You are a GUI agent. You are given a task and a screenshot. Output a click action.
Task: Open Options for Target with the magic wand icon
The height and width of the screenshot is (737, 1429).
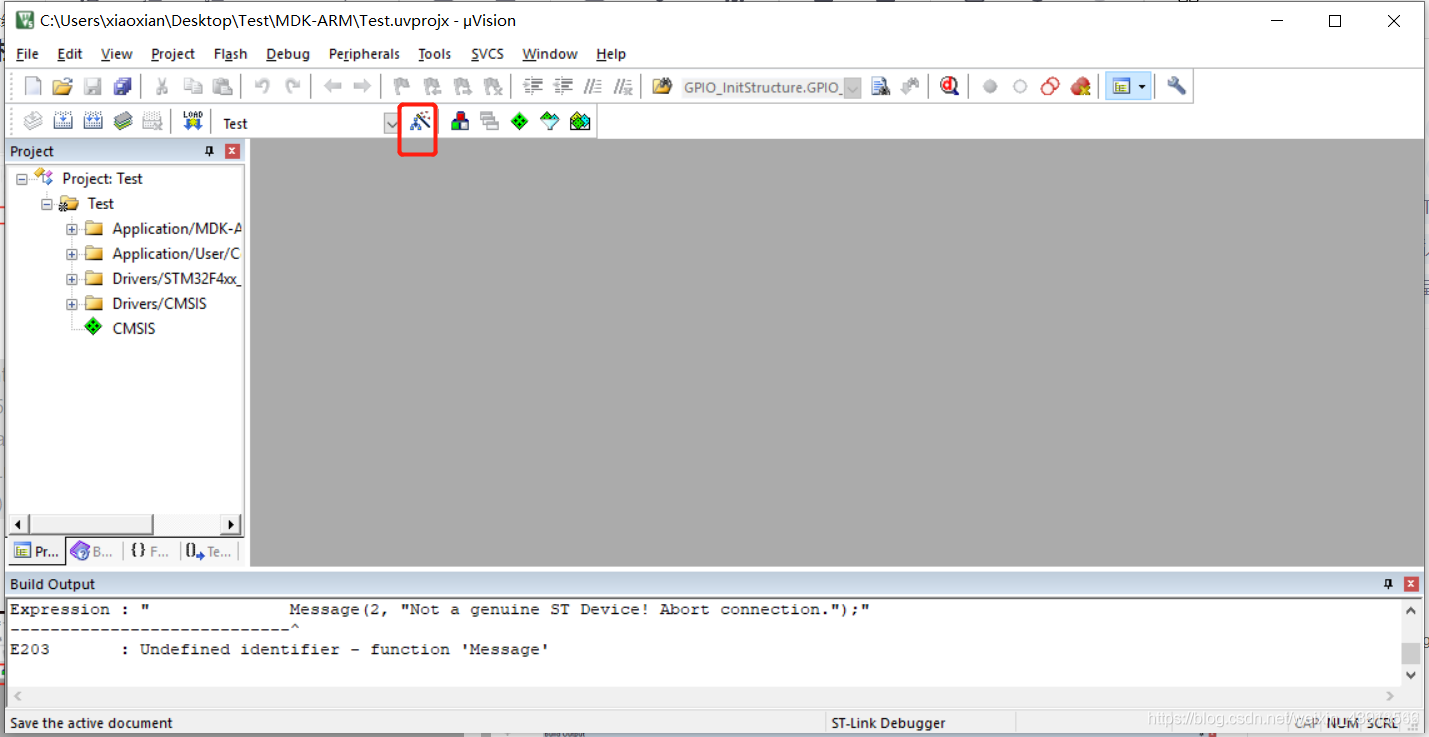tap(421, 122)
